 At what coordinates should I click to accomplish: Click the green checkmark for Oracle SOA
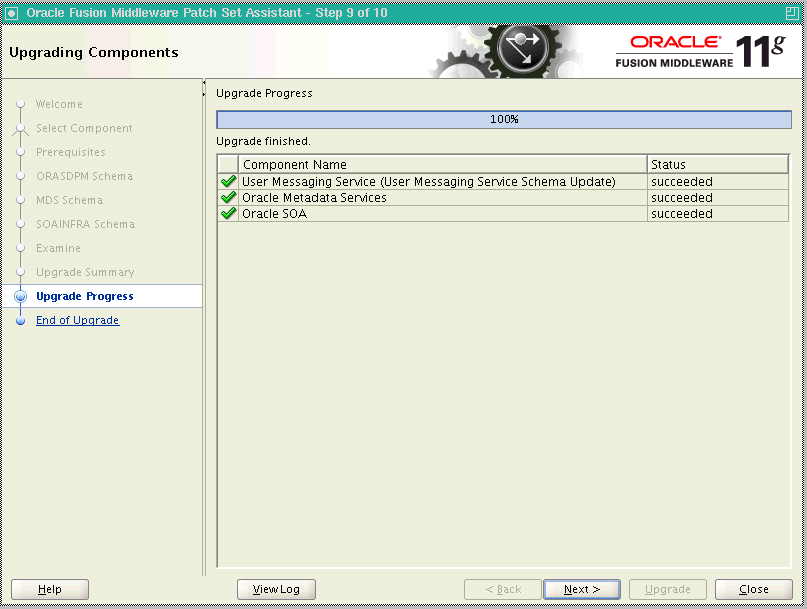pyautogui.click(x=228, y=213)
